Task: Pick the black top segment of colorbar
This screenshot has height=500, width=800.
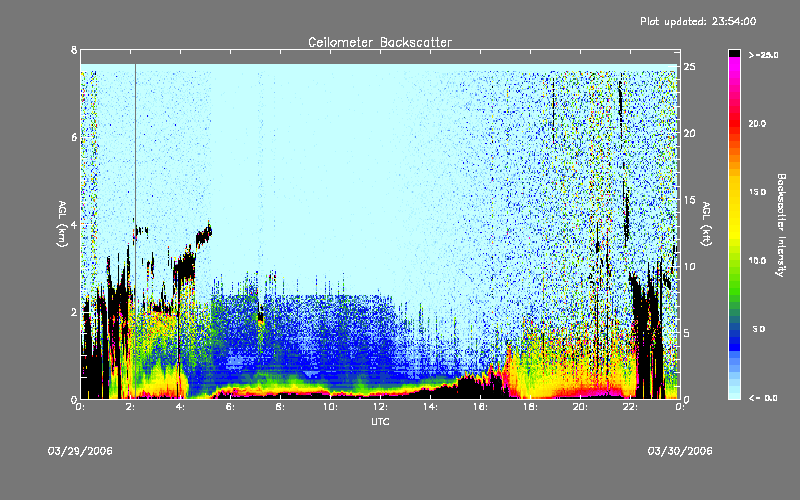Action: tap(735, 52)
